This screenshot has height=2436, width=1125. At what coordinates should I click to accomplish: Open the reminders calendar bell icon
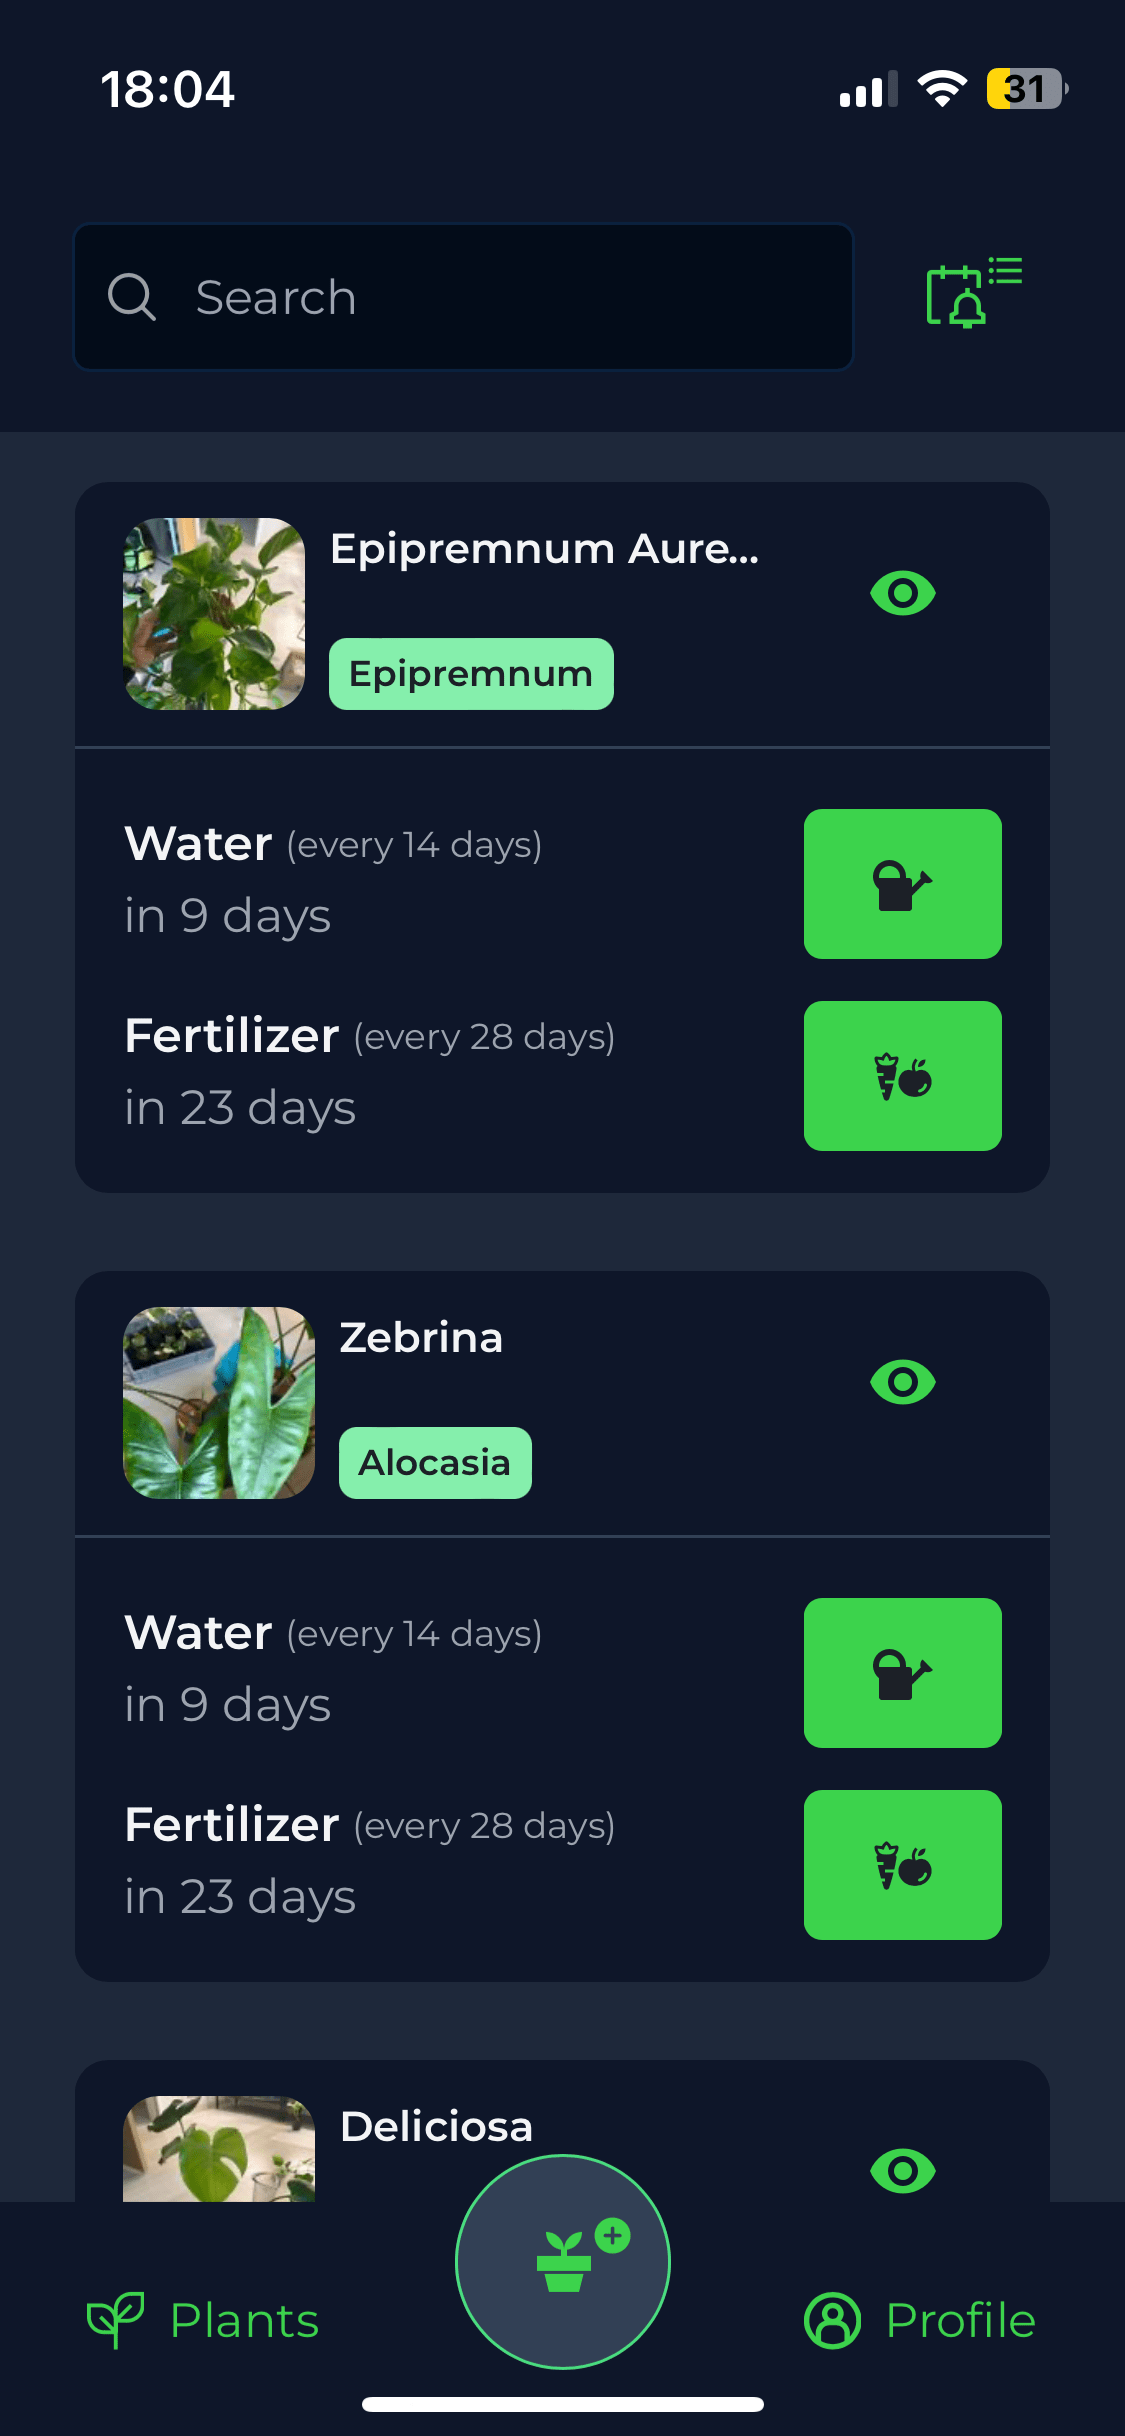click(972, 294)
